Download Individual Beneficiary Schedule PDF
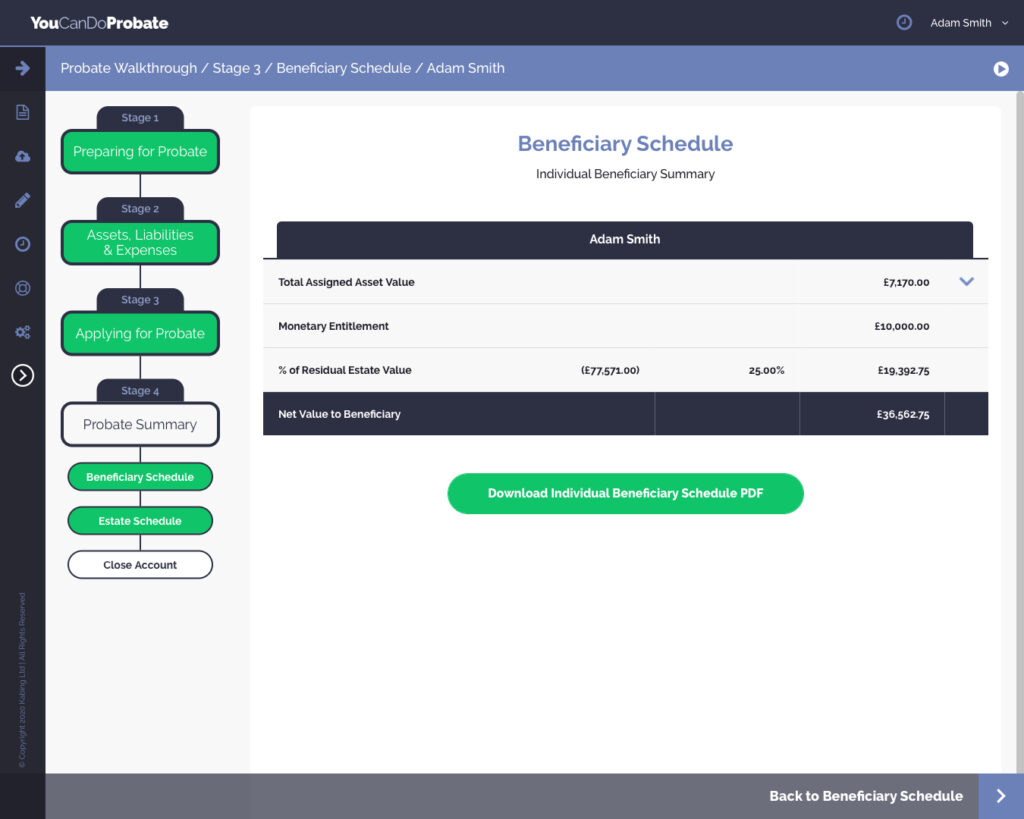The height and width of the screenshot is (819, 1024). 625,494
